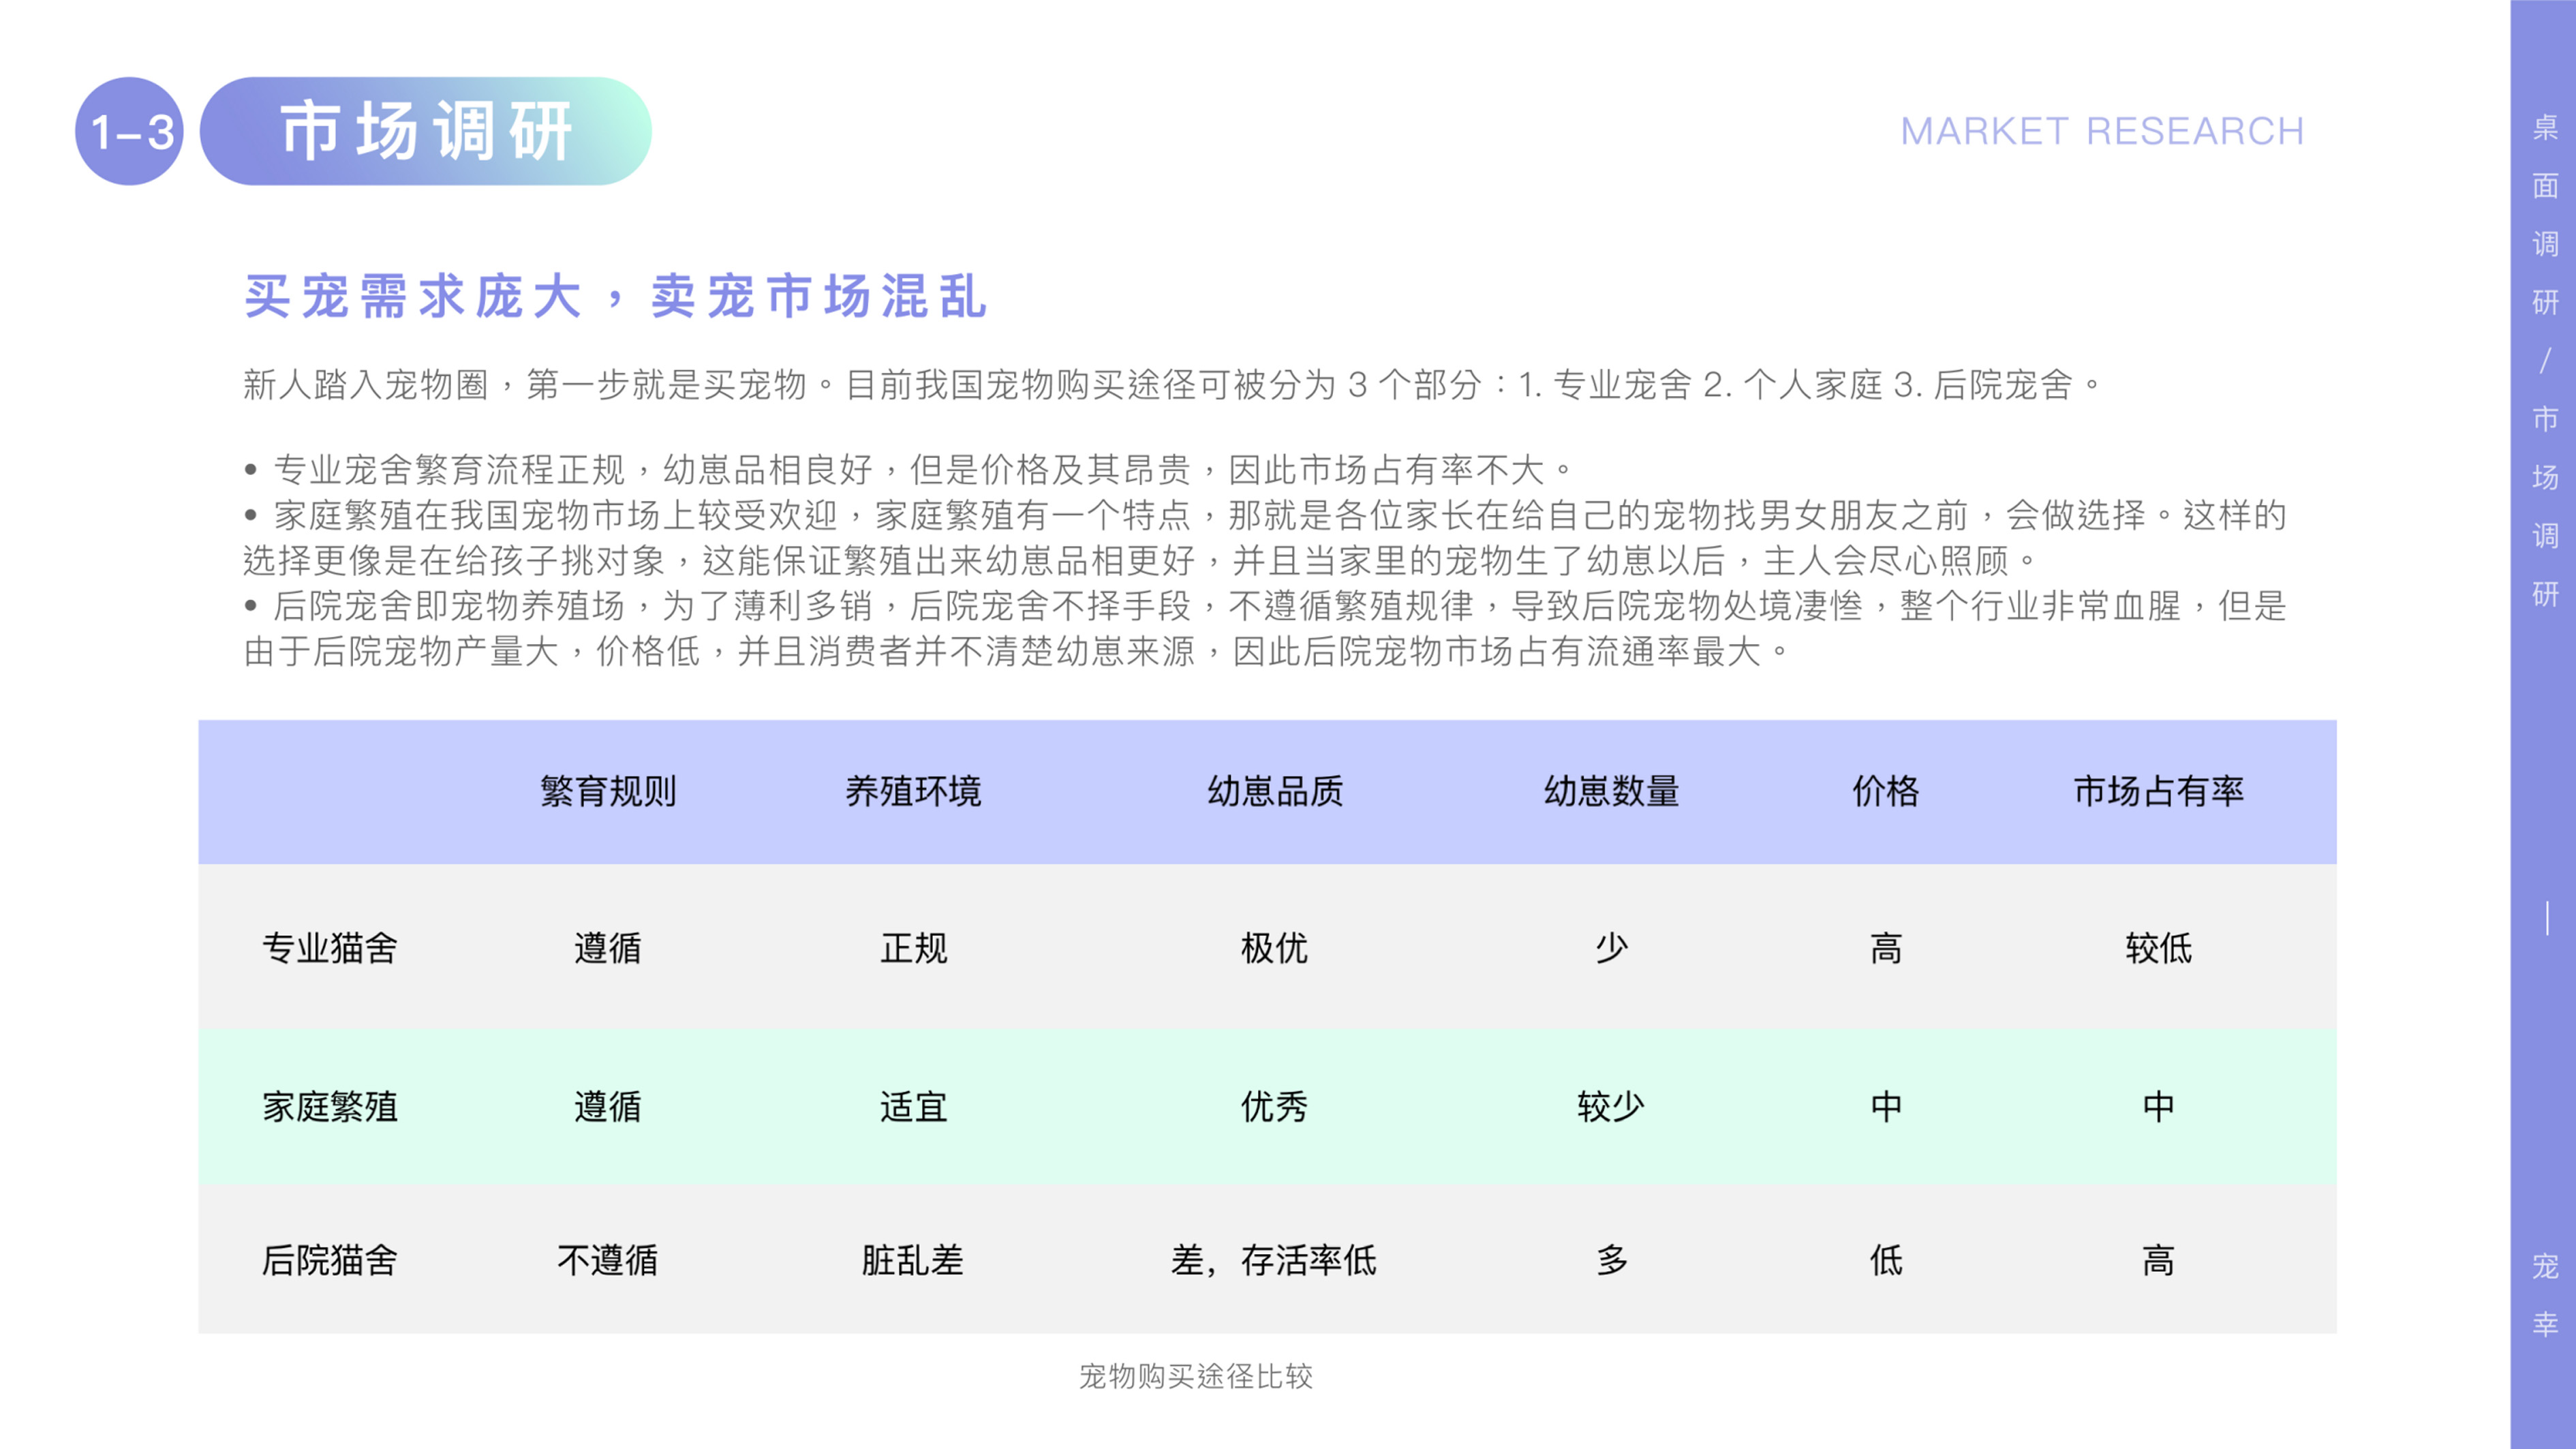The width and height of the screenshot is (2576, 1449).
Task: Click the 1–3 section number badge
Action: pyautogui.click(x=129, y=131)
